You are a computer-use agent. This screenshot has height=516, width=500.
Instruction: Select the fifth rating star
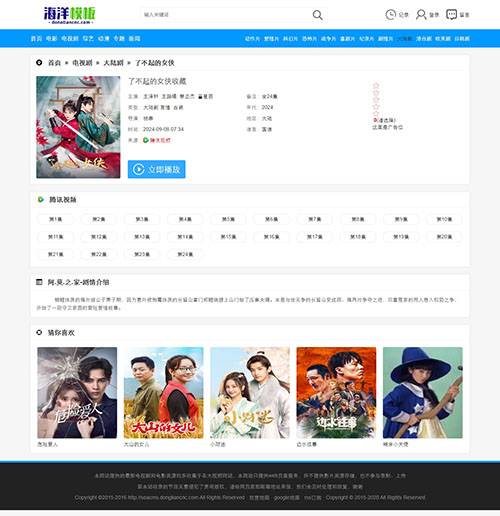click(376, 113)
